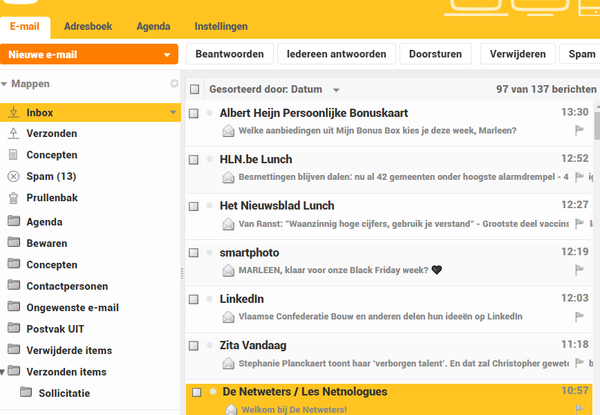Switch to the E-mail tab
The image size is (600, 415).
[25, 26]
